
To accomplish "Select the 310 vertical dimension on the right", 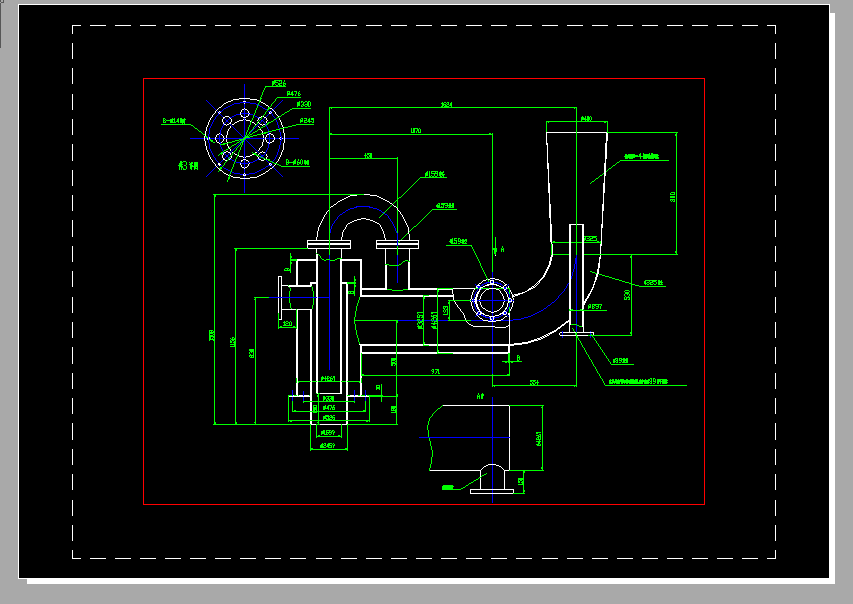I will 672,196.
